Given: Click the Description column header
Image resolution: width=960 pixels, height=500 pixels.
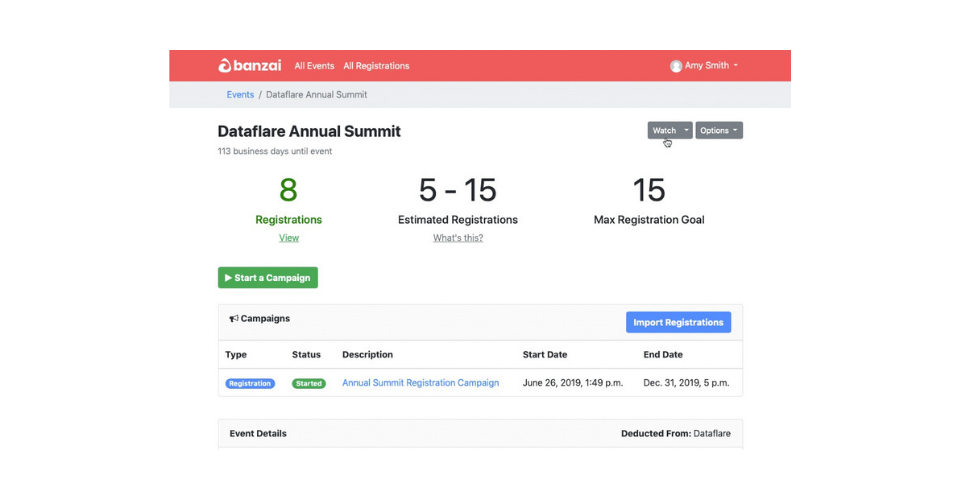Looking at the screenshot, I should [x=367, y=354].
